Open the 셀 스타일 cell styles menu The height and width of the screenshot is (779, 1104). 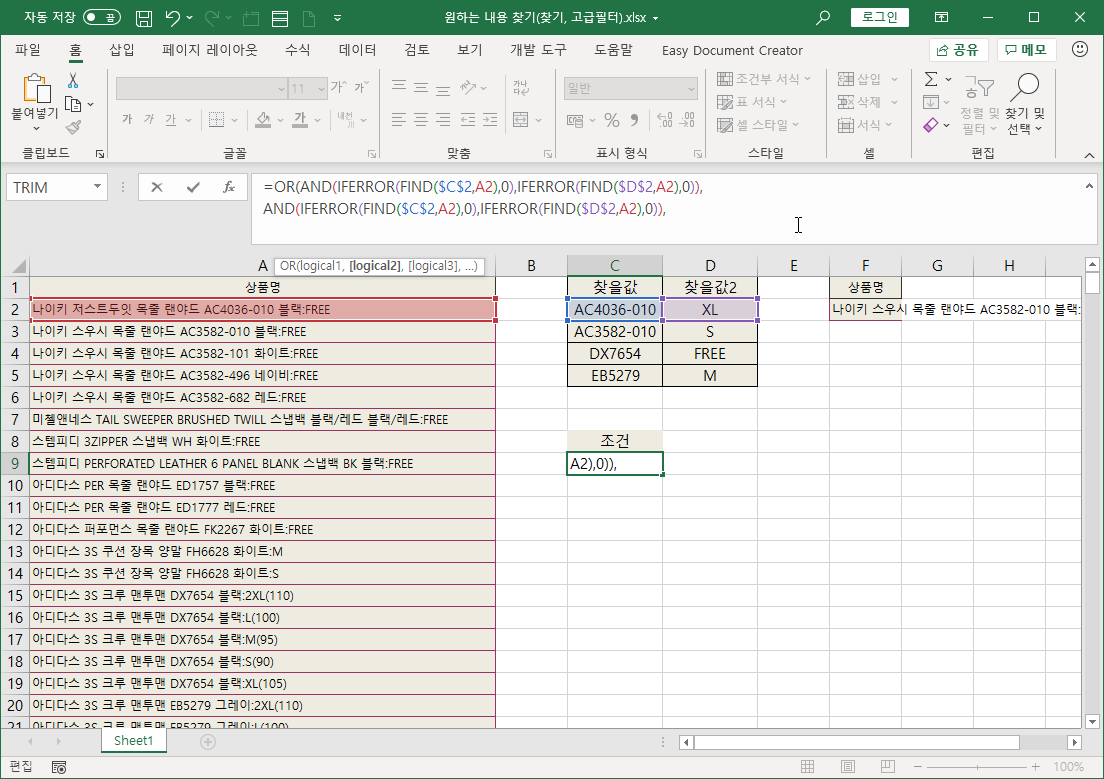point(758,125)
